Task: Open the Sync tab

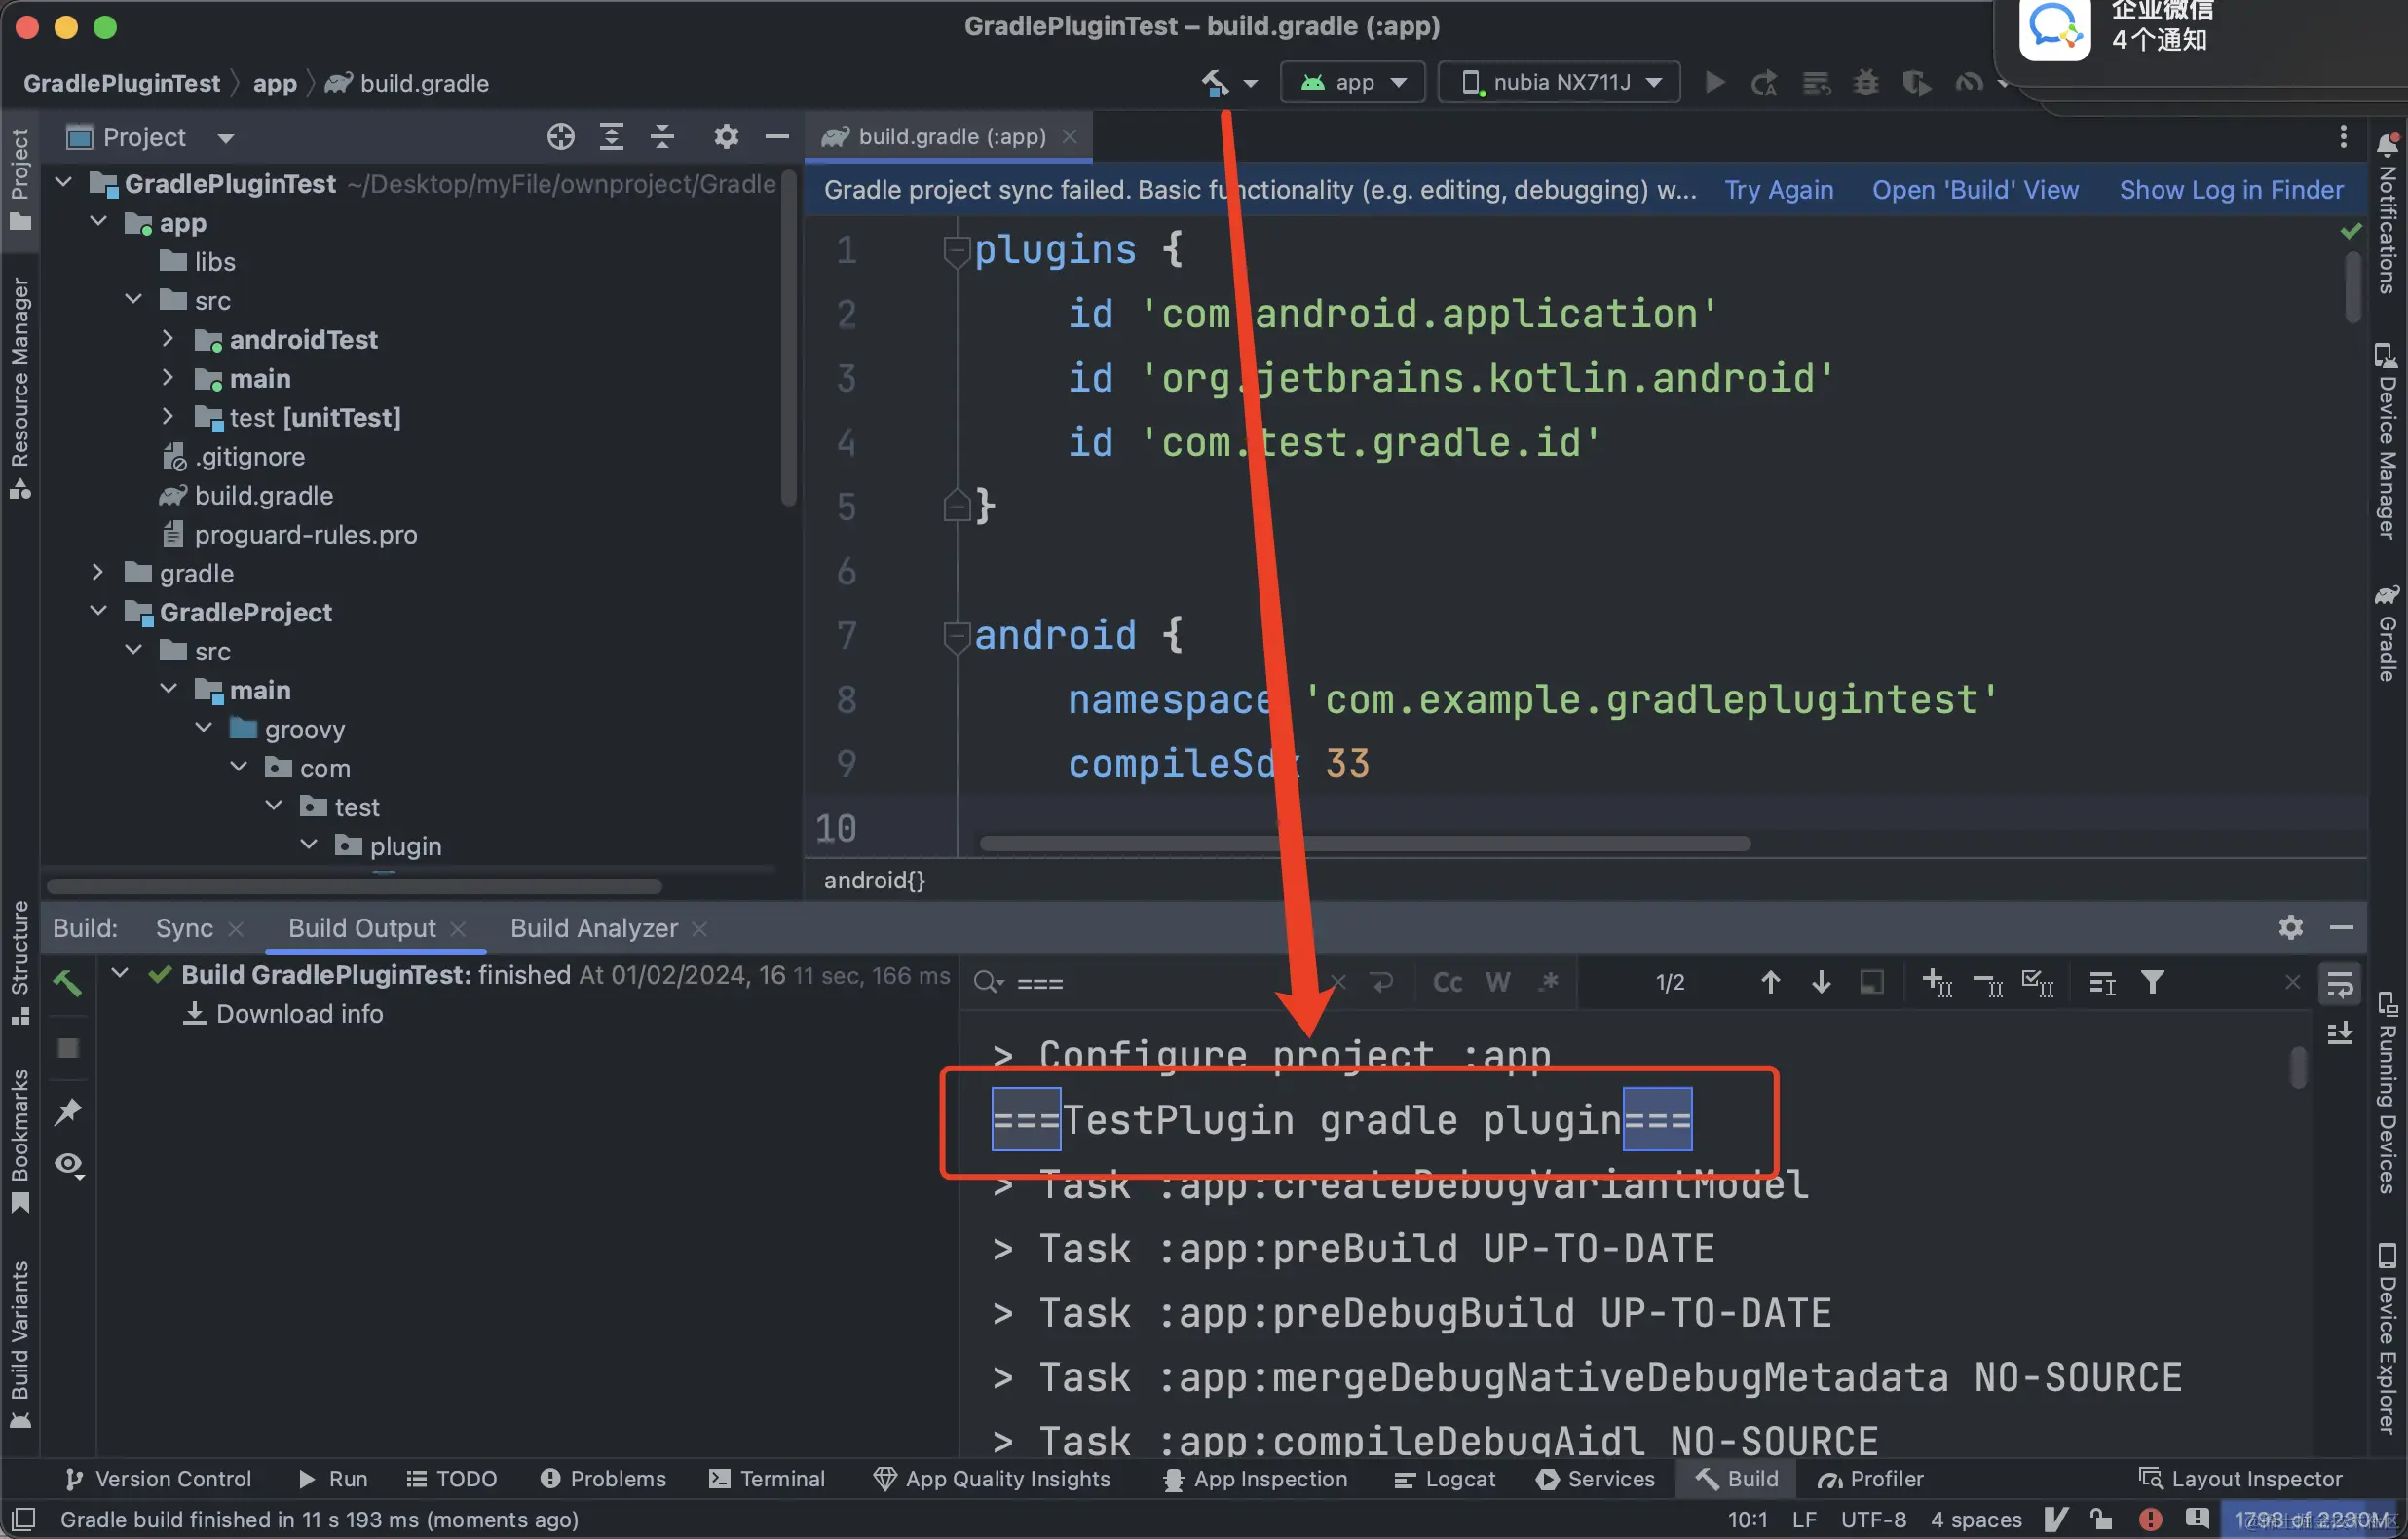Action: [184, 928]
